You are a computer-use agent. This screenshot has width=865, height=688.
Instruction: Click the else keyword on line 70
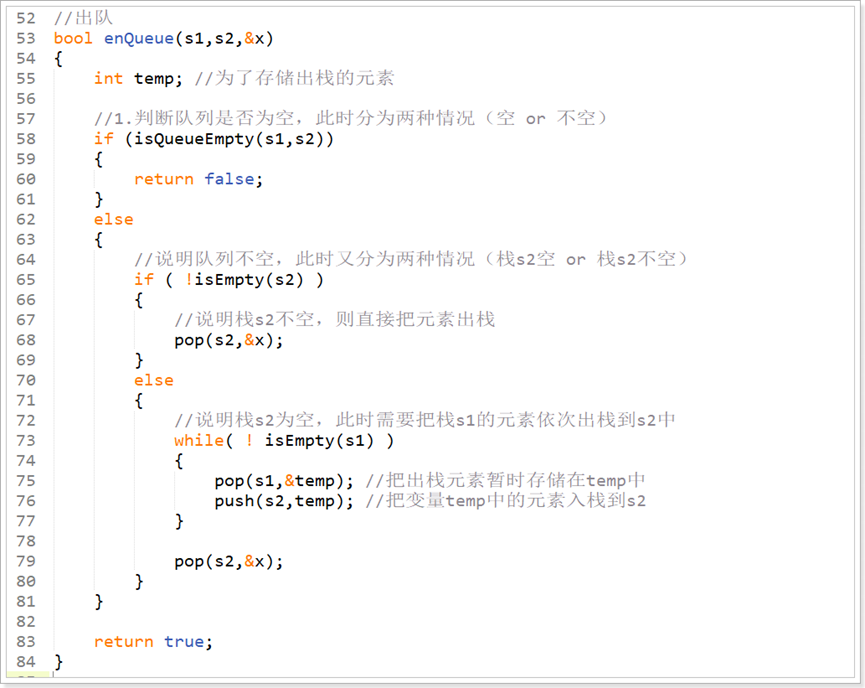[153, 380]
